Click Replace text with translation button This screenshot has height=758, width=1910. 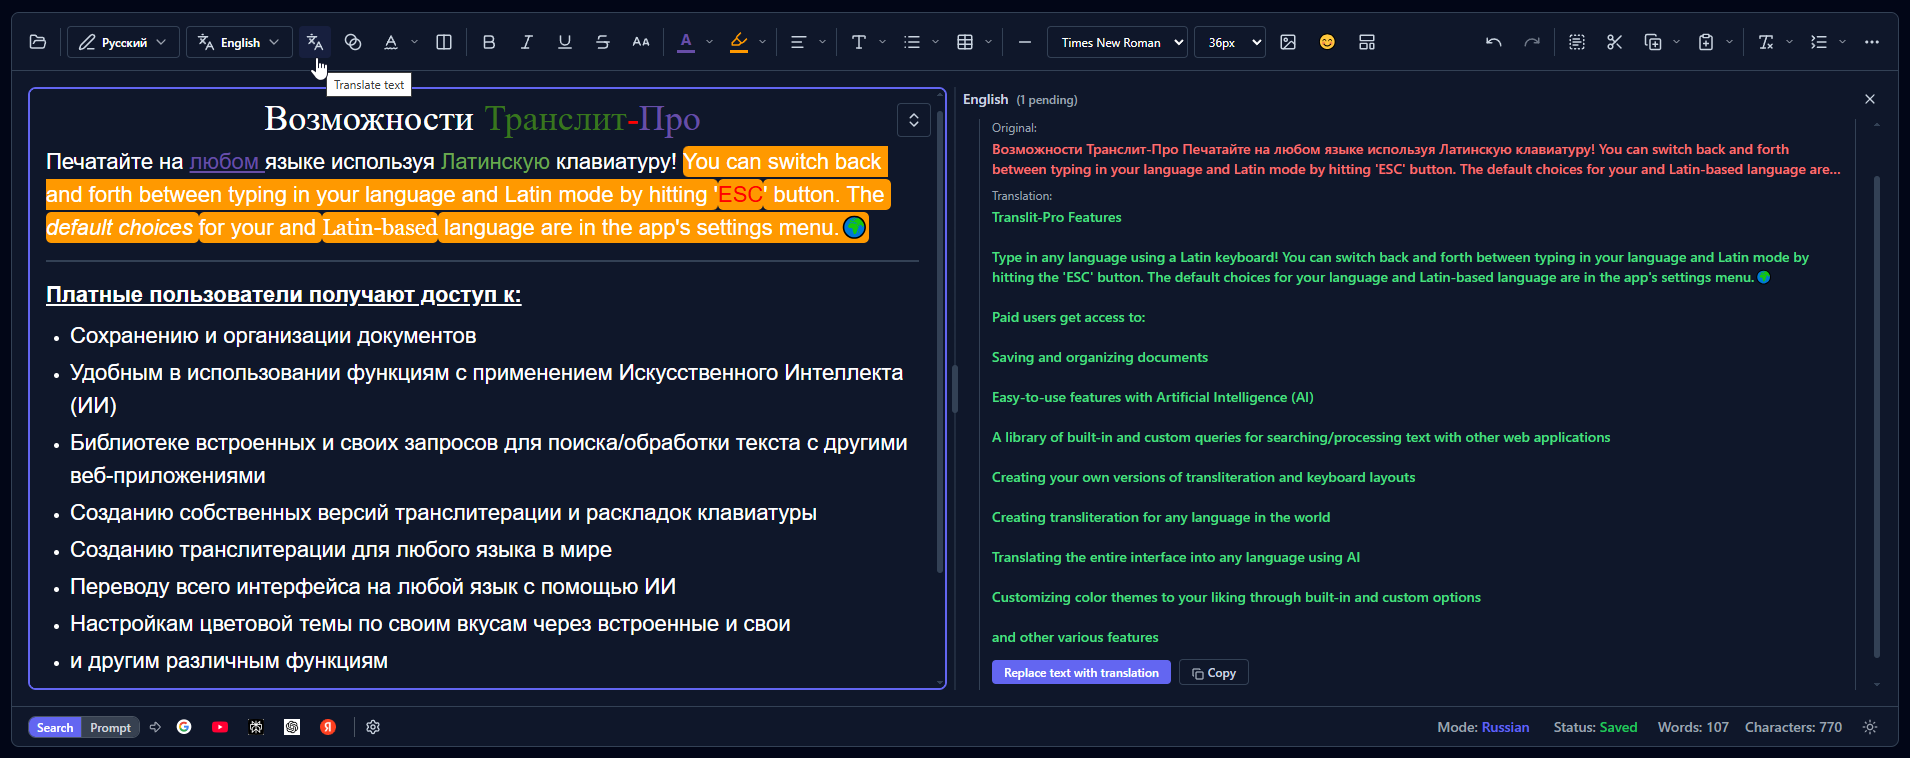1081,672
